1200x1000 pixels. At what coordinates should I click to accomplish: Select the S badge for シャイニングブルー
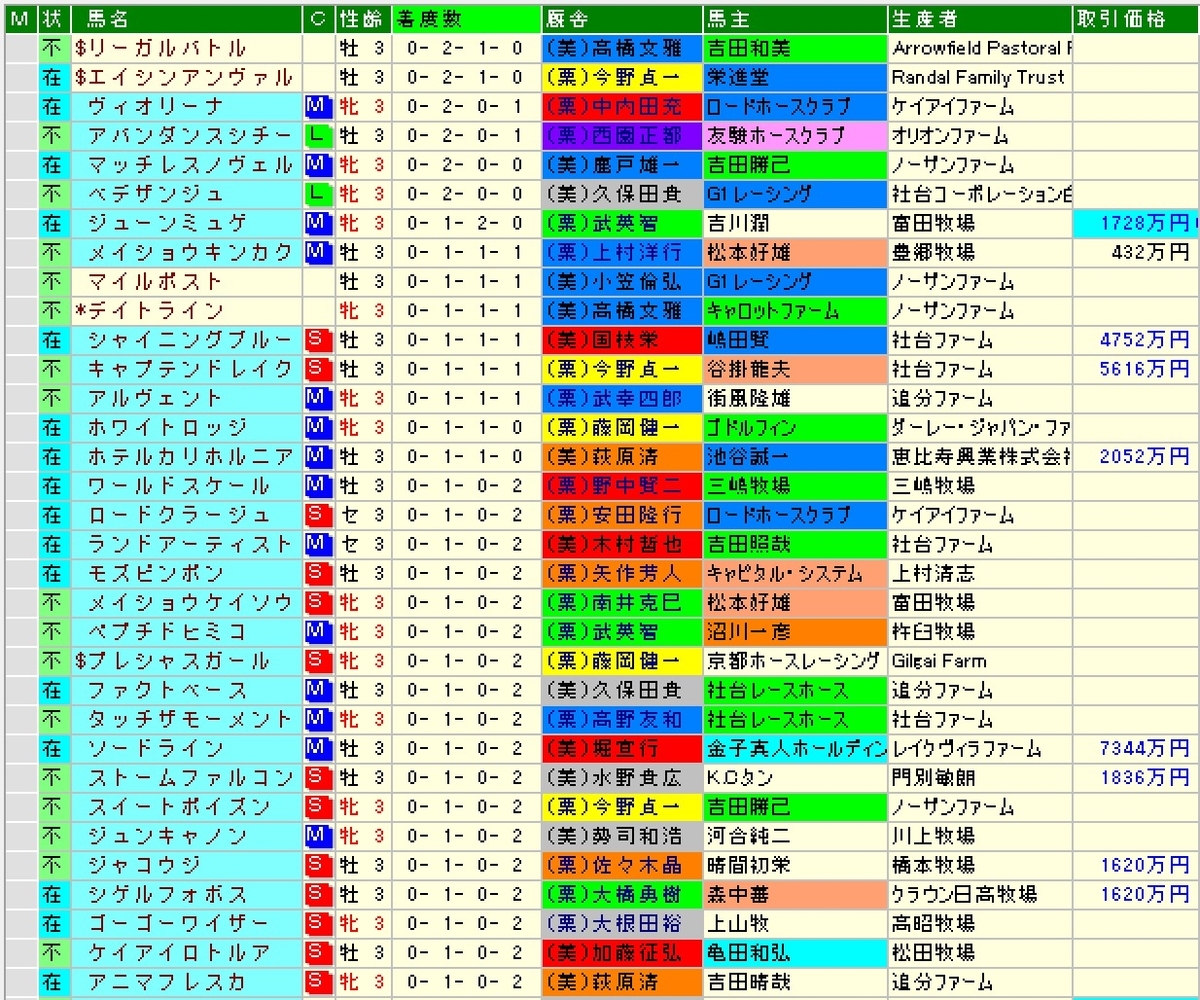click(x=317, y=340)
